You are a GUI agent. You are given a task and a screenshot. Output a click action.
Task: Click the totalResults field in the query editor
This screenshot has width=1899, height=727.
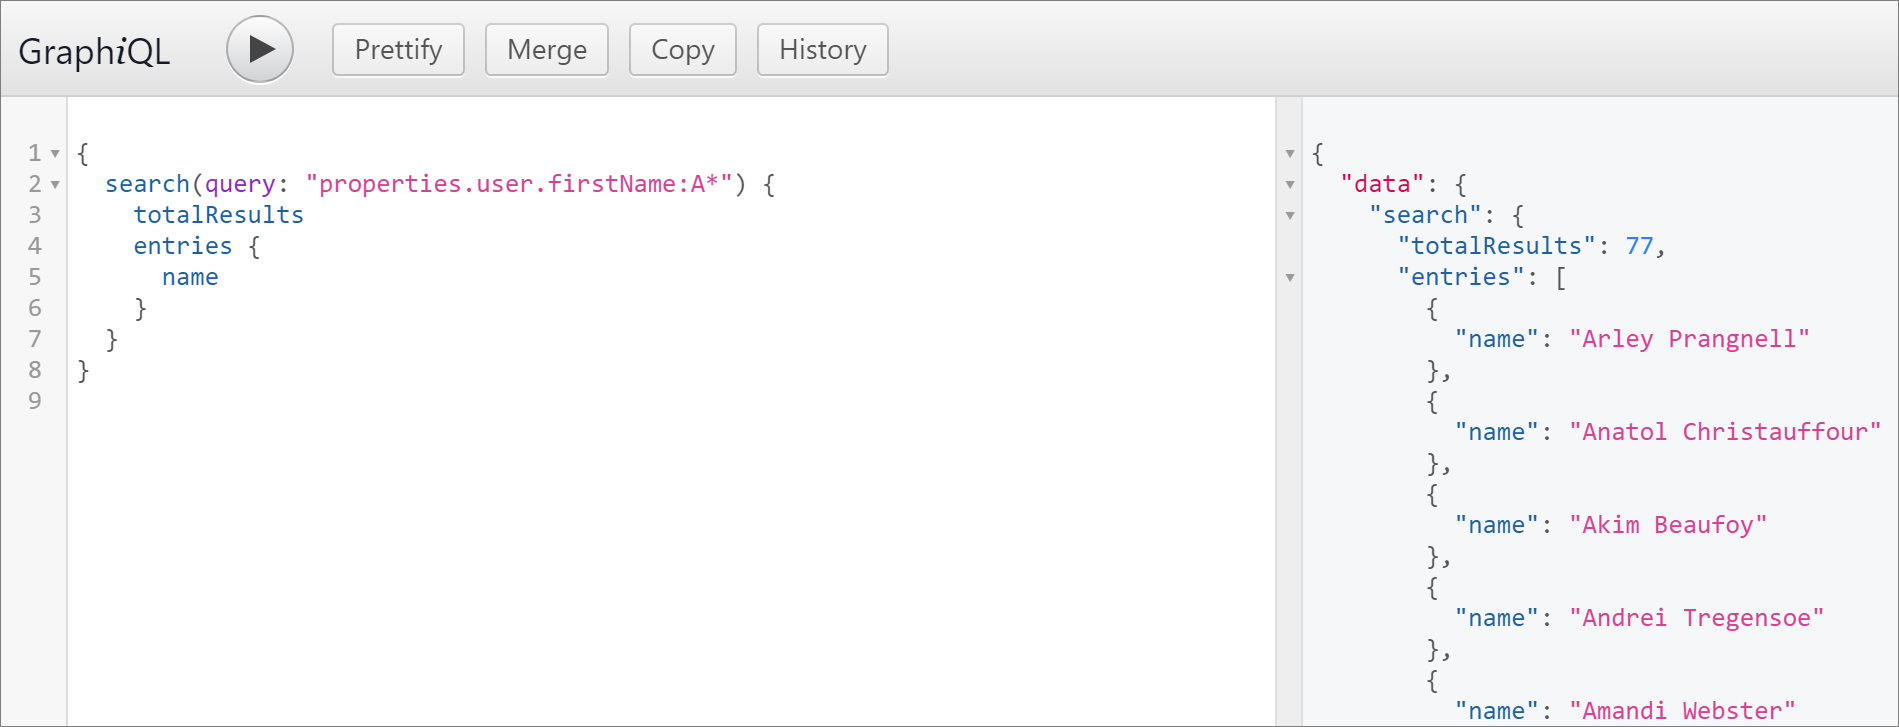tap(218, 215)
